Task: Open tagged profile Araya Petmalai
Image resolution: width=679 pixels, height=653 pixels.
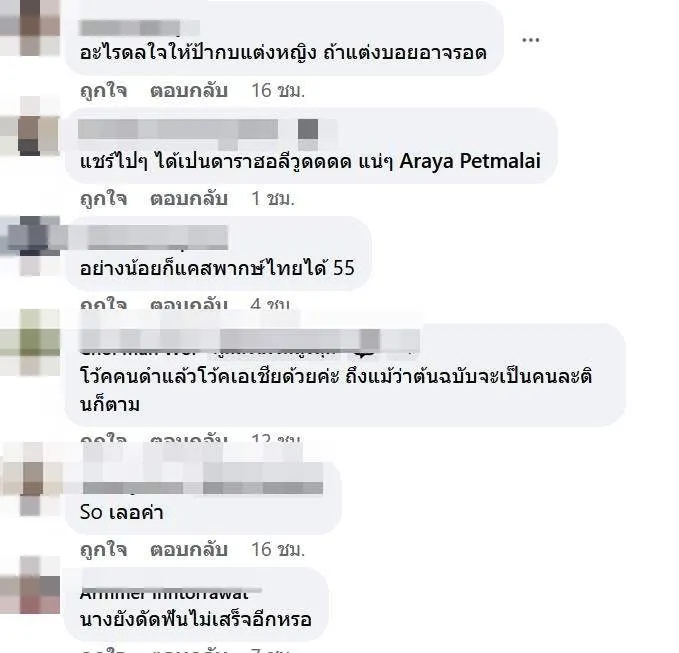Action: [x=470, y=161]
